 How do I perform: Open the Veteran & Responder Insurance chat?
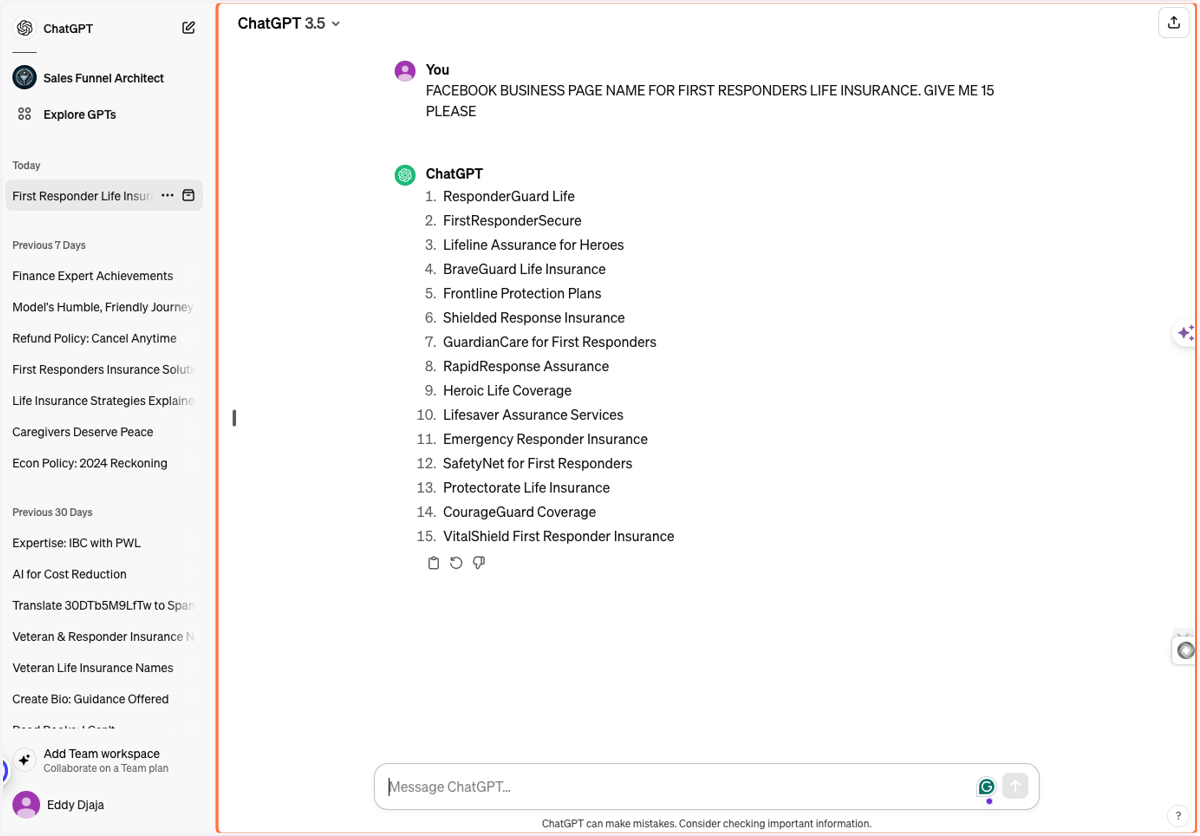click(104, 636)
